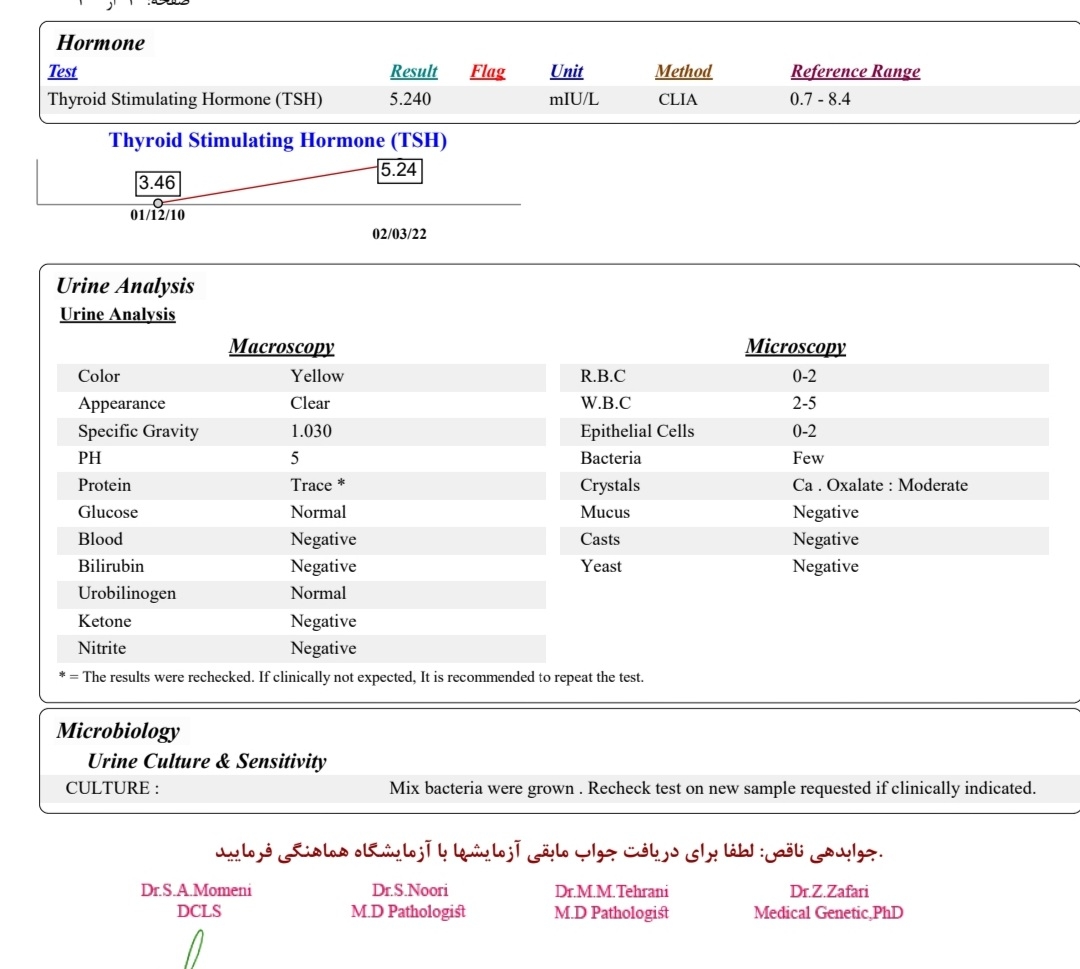Screen dimensions: 1080x969
Task: Click the chart data point circle at 01/12/10
Action: [x=158, y=203]
